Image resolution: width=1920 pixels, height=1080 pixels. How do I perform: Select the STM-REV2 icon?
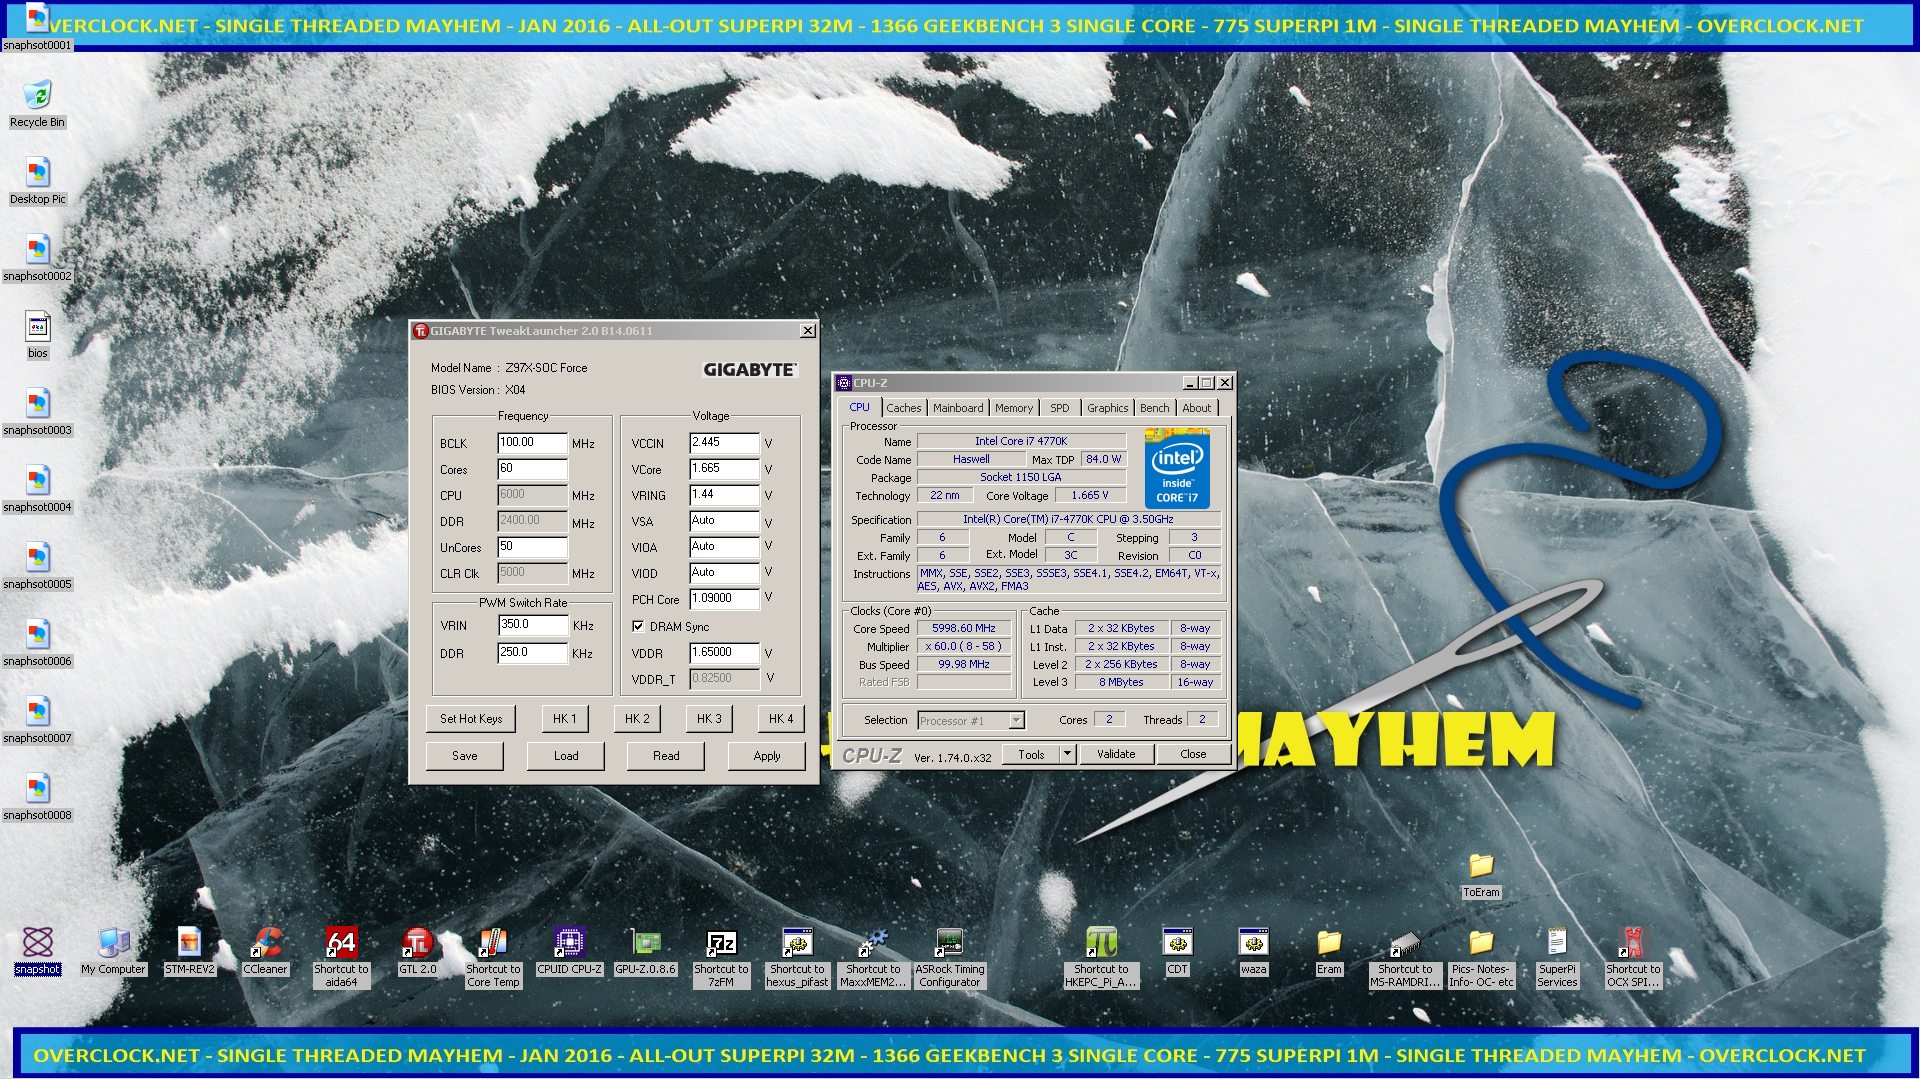(190, 951)
